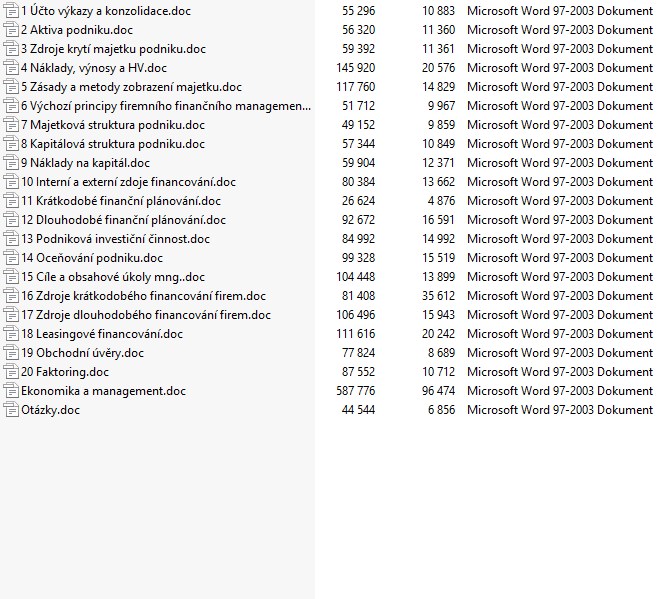Select the icon of 17 Zdroje dlouhodobého financování firem.doc
Viewport: 669px width, 599px height.
[11, 314]
